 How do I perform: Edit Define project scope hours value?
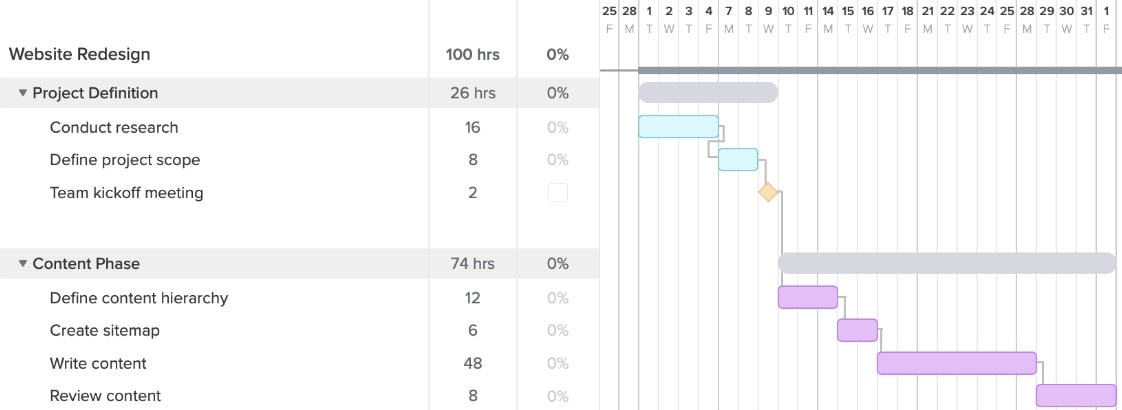[x=473, y=160]
